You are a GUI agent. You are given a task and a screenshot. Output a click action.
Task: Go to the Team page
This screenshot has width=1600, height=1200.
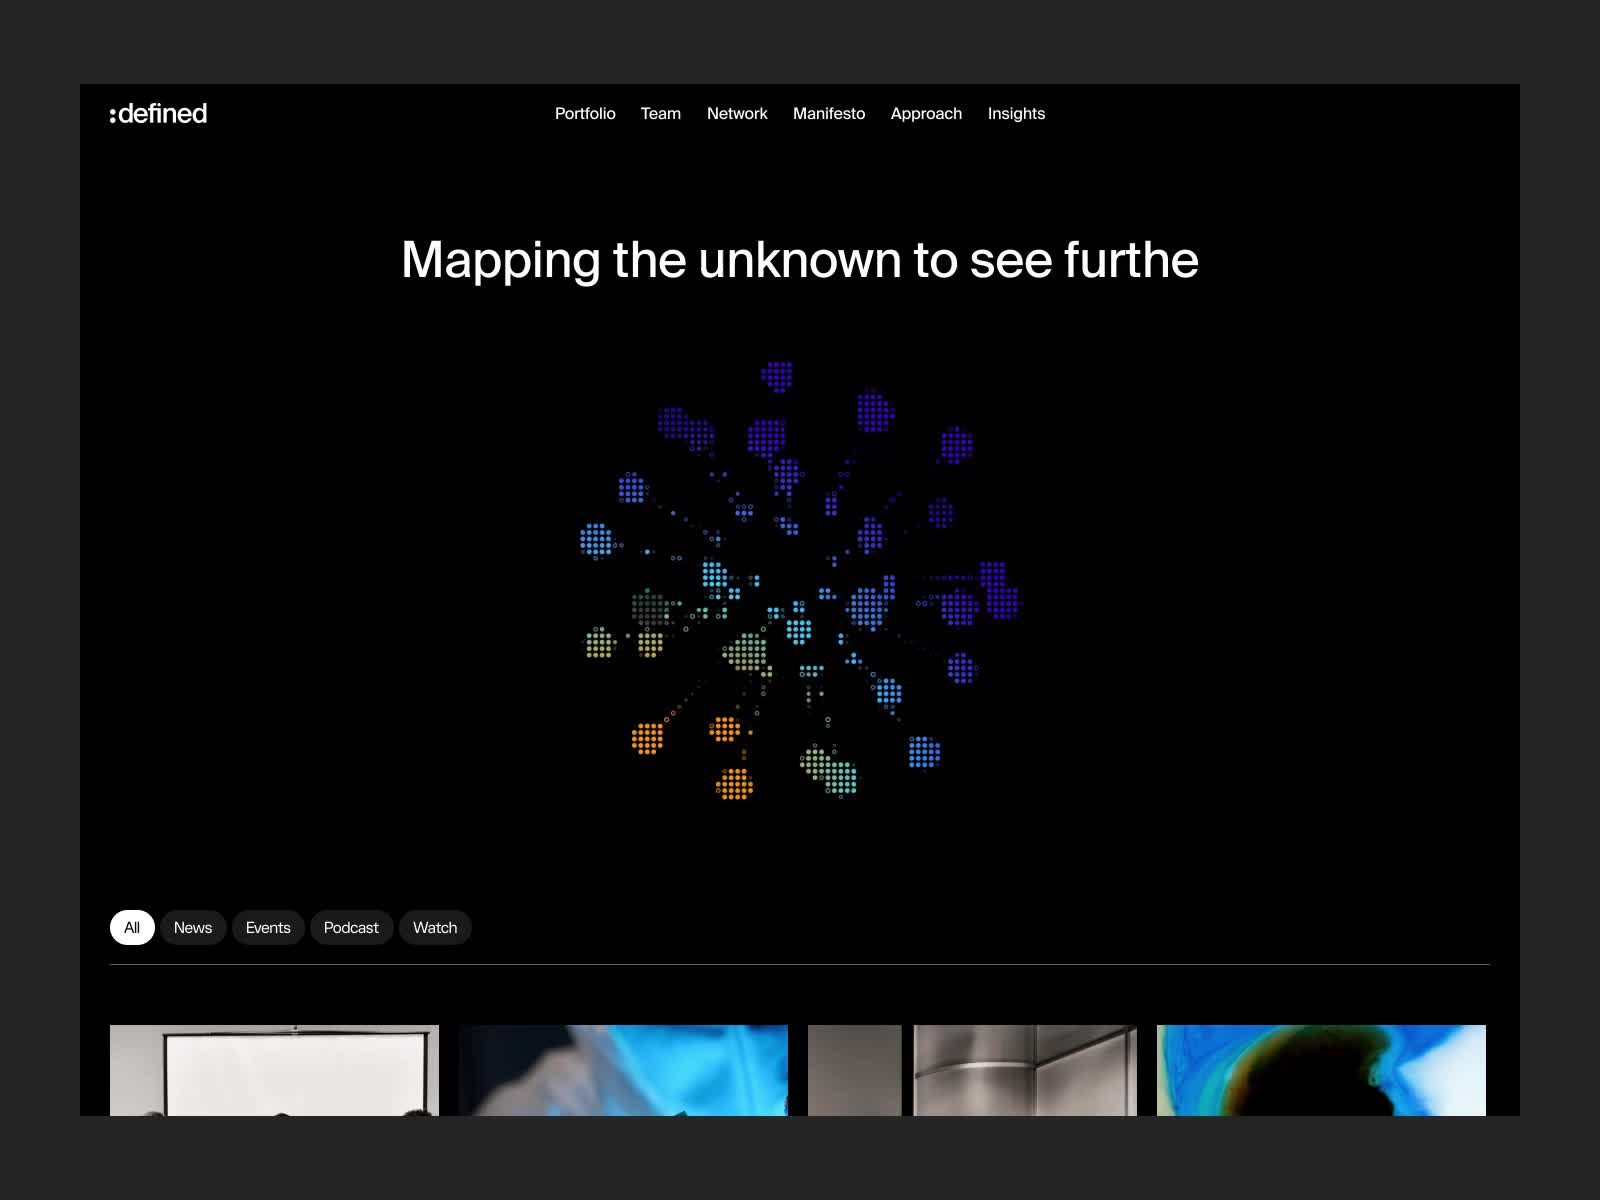(x=660, y=114)
